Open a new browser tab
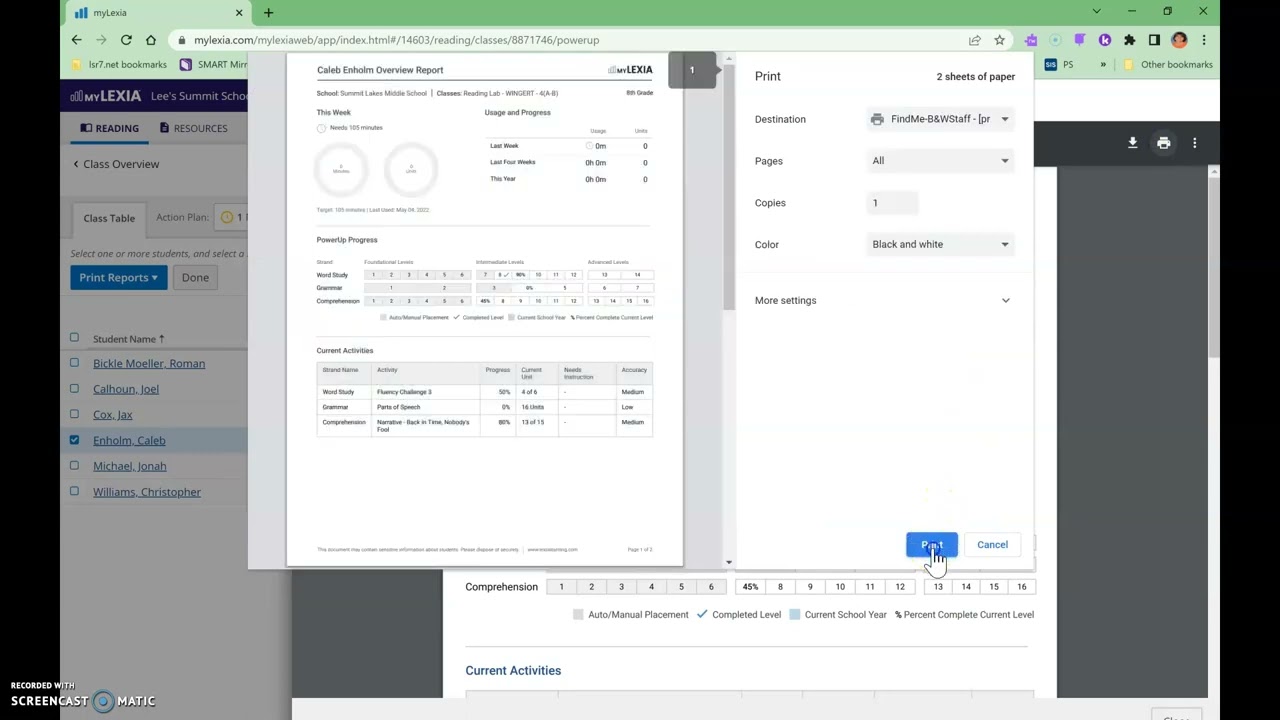The height and width of the screenshot is (720, 1280). [x=268, y=13]
